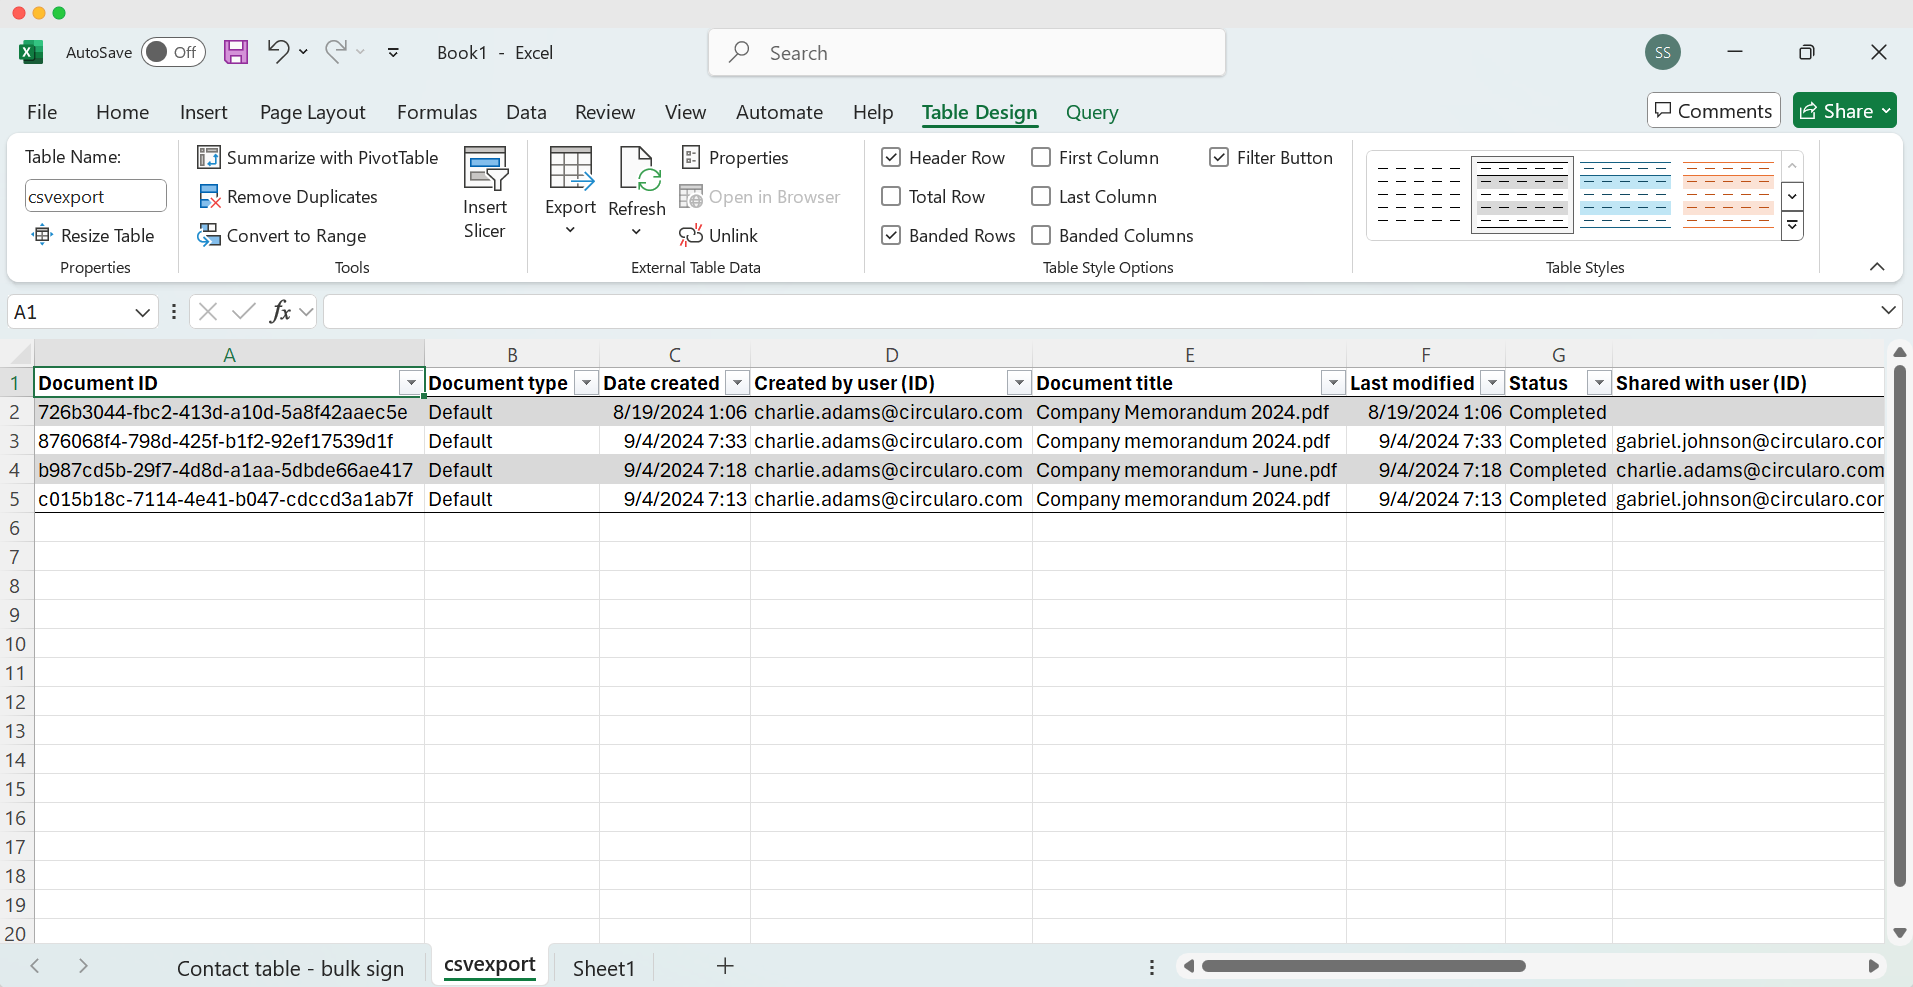Toggle AutoSave switch on
This screenshot has height=987, width=1913.
173,53
